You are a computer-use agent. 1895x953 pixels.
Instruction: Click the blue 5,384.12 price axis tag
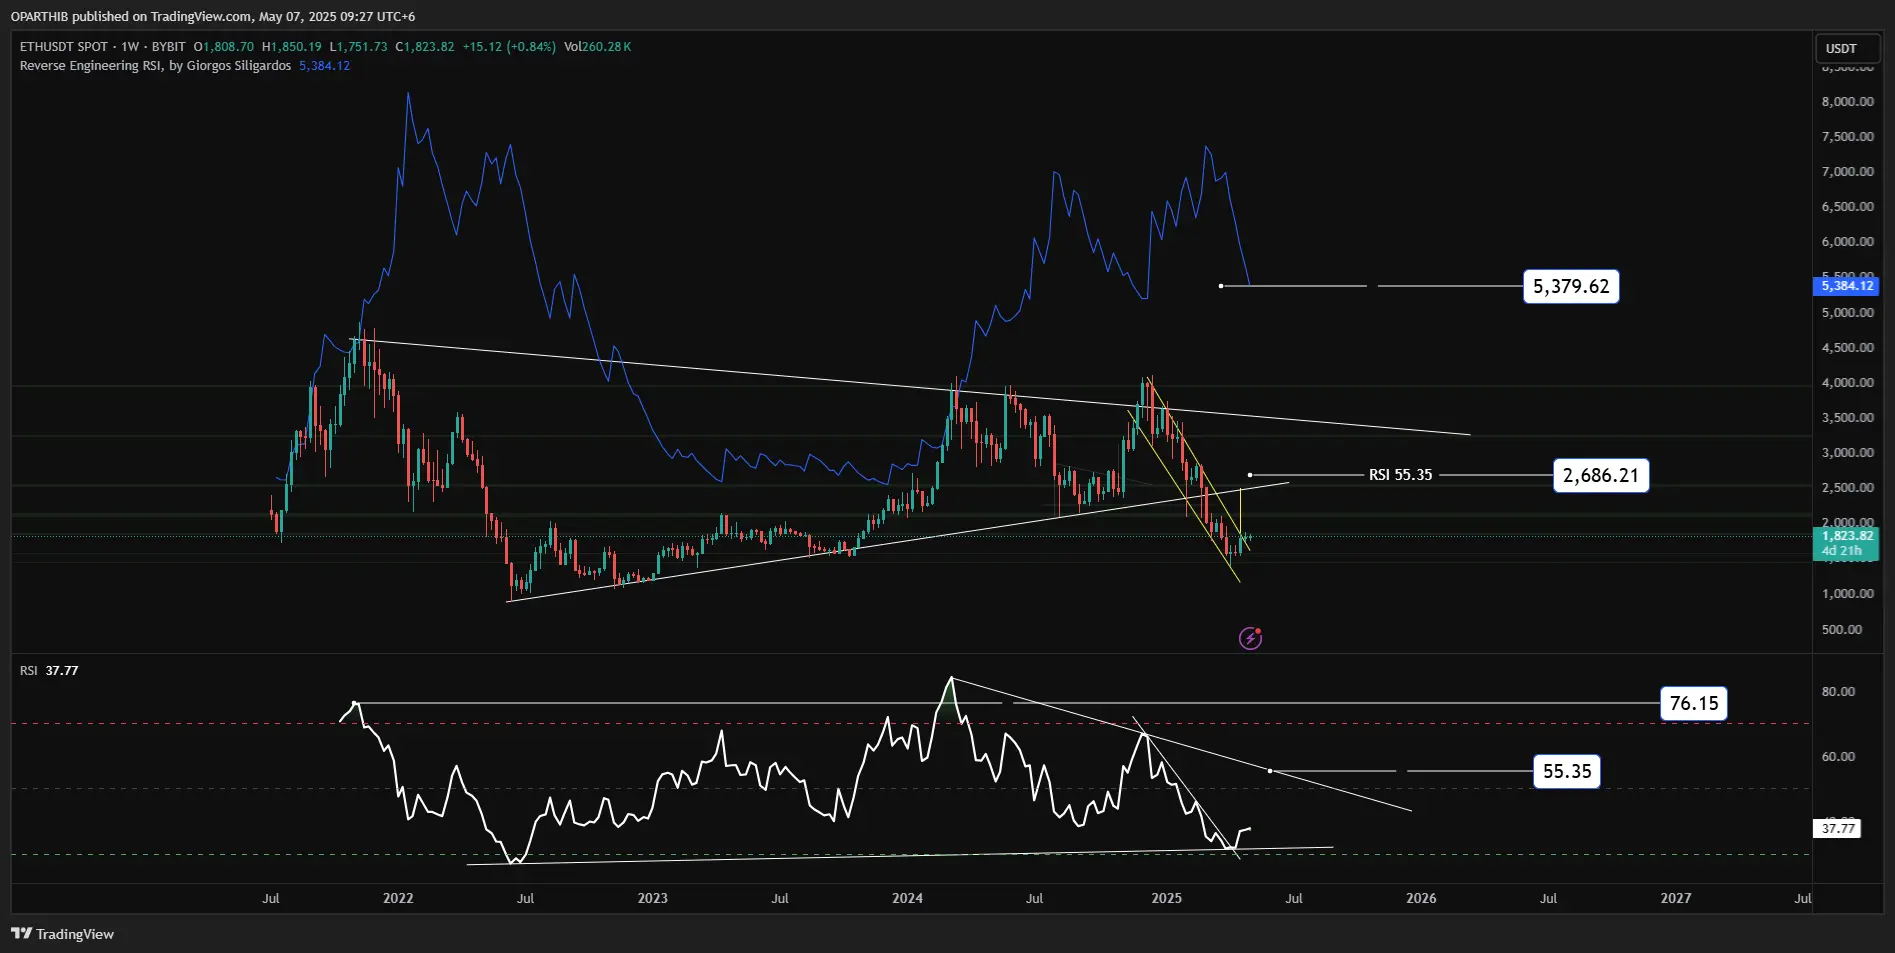[x=1846, y=286]
